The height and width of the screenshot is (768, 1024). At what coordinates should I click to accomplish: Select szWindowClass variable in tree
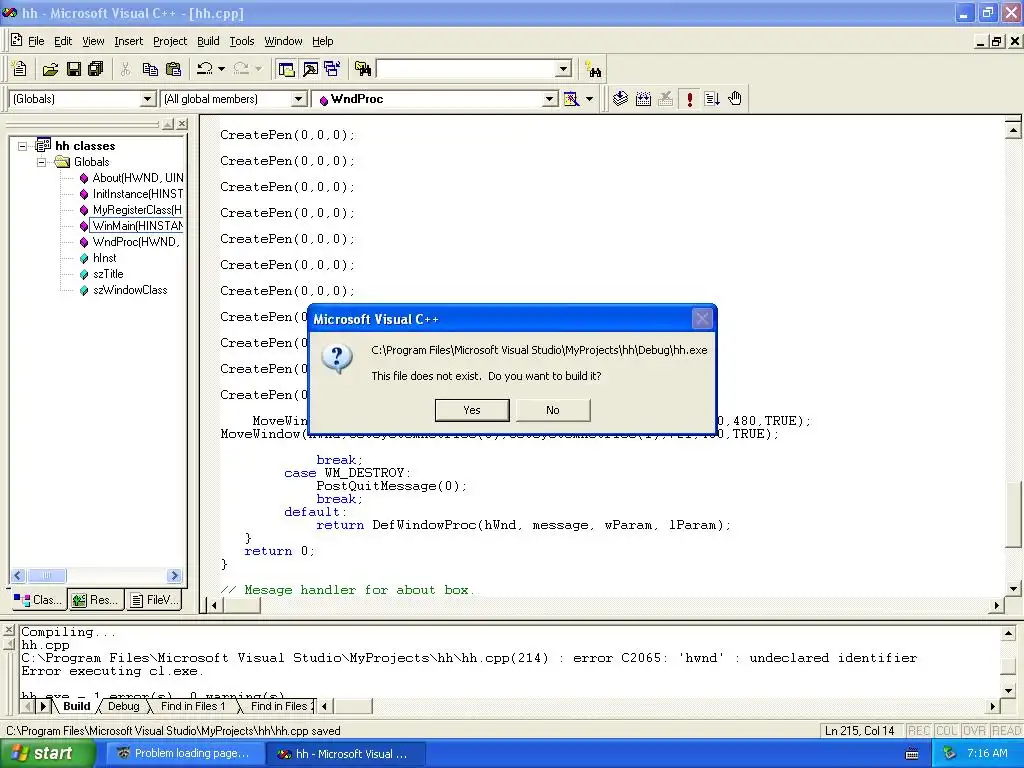[130, 290]
